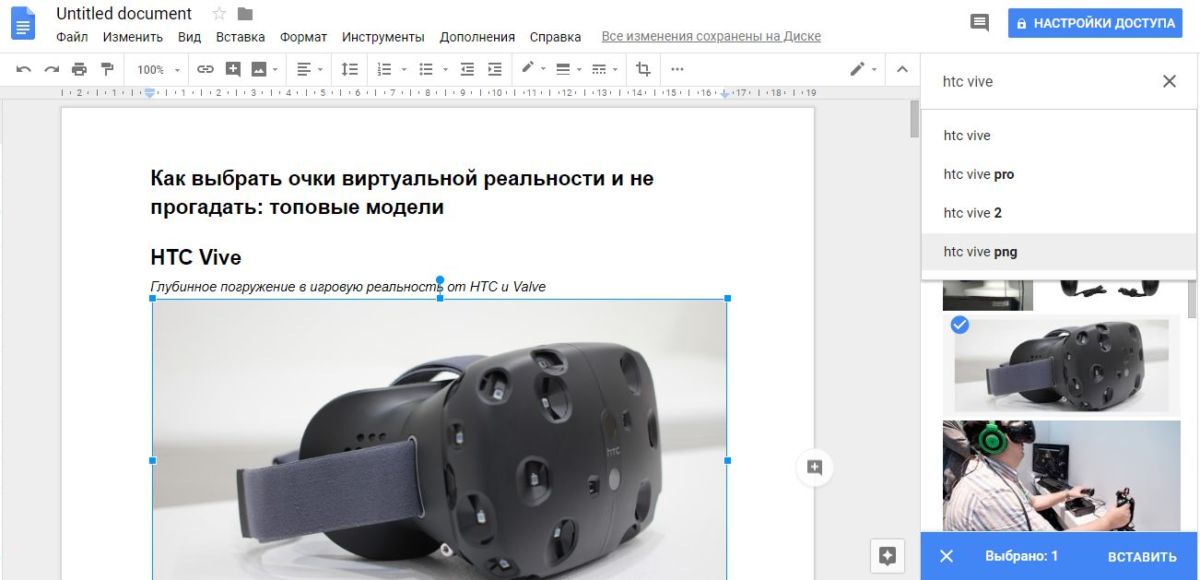Click the 'Выбрано: 1' selection count
1200x580 pixels.
click(x=1021, y=556)
